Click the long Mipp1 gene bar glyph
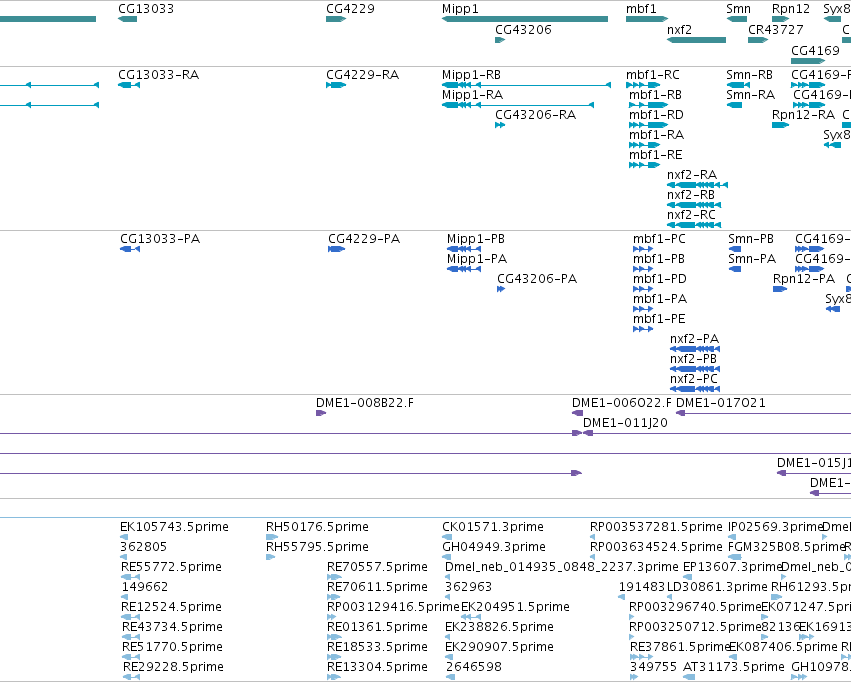851x682 pixels. [525, 19]
